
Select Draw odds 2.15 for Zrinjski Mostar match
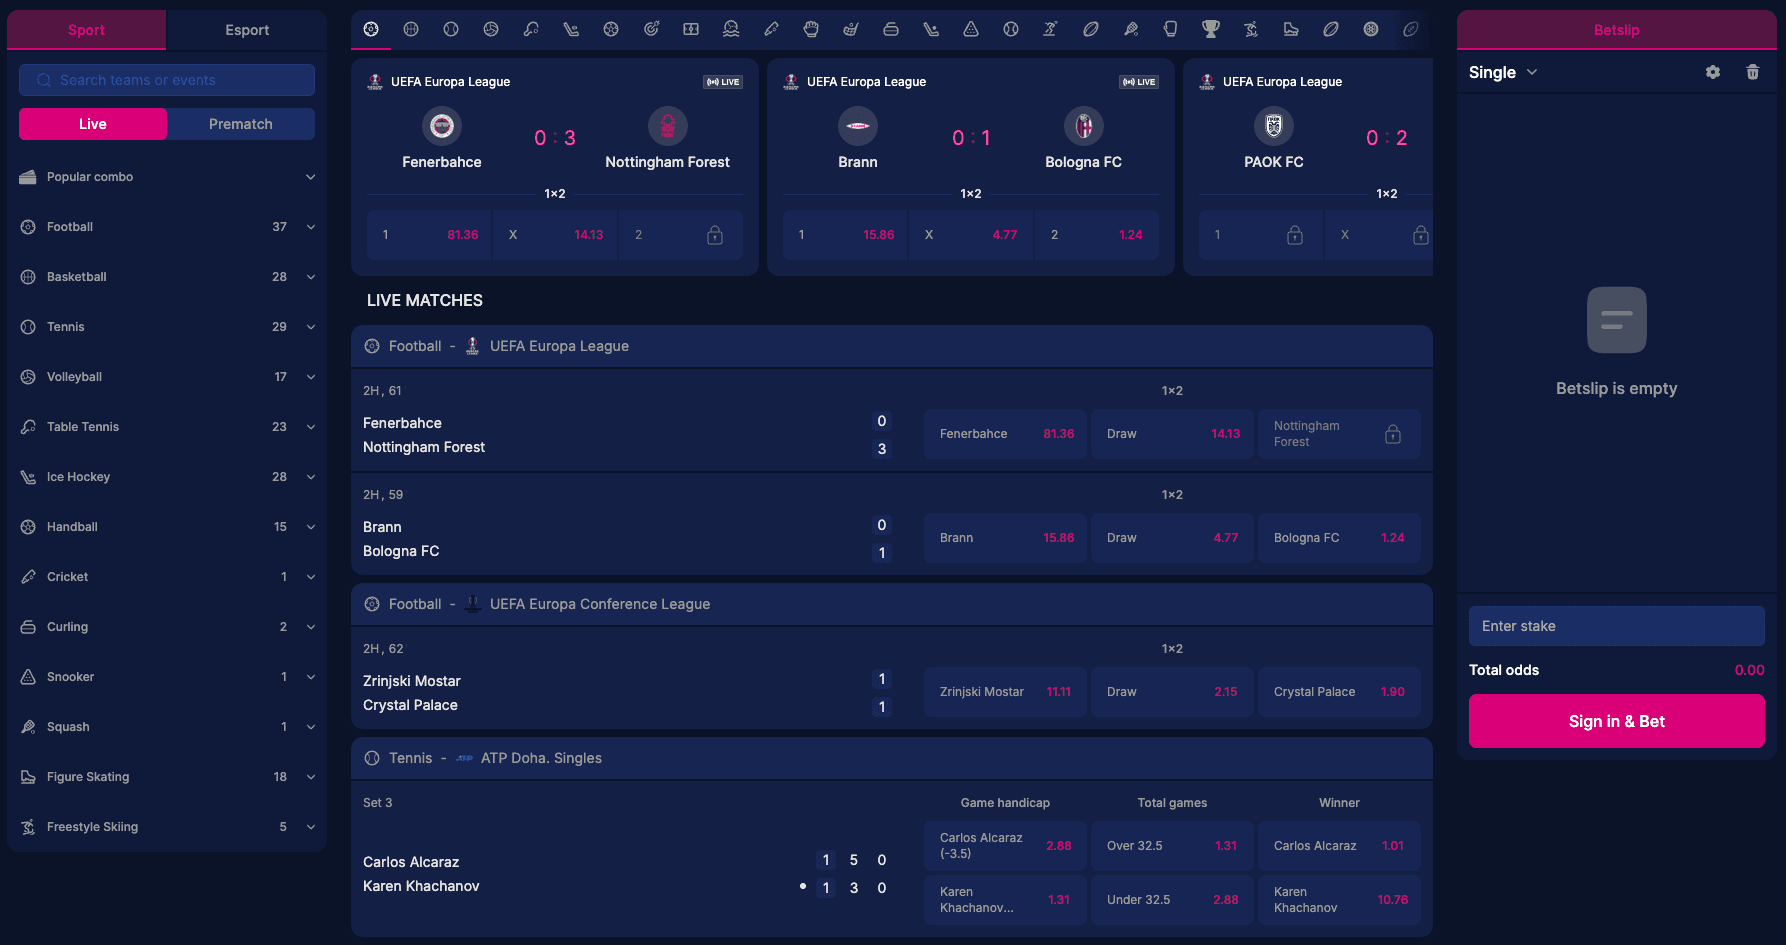pyautogui.click(x=1171, y=691)
